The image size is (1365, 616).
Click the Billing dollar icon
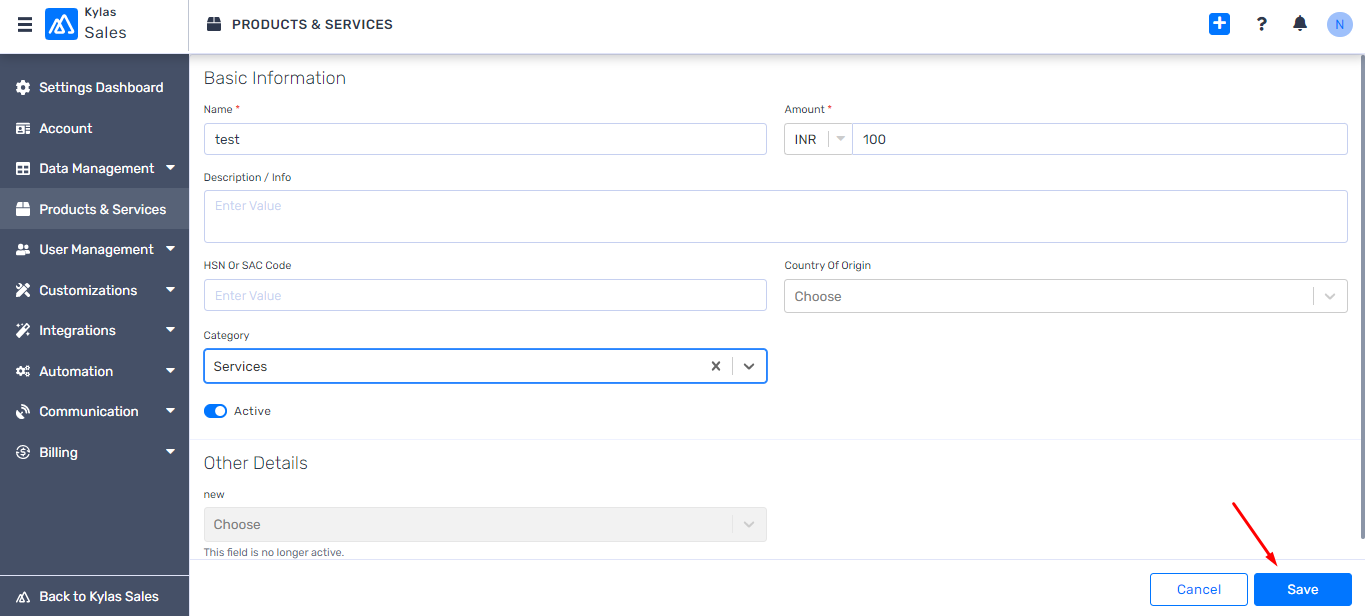coord(23,452)
